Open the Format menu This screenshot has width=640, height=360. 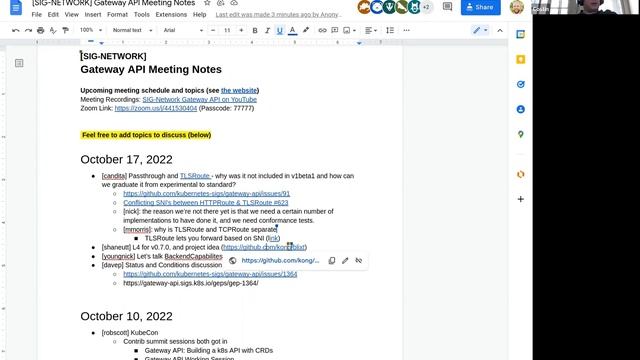click(x=118, y=14)
